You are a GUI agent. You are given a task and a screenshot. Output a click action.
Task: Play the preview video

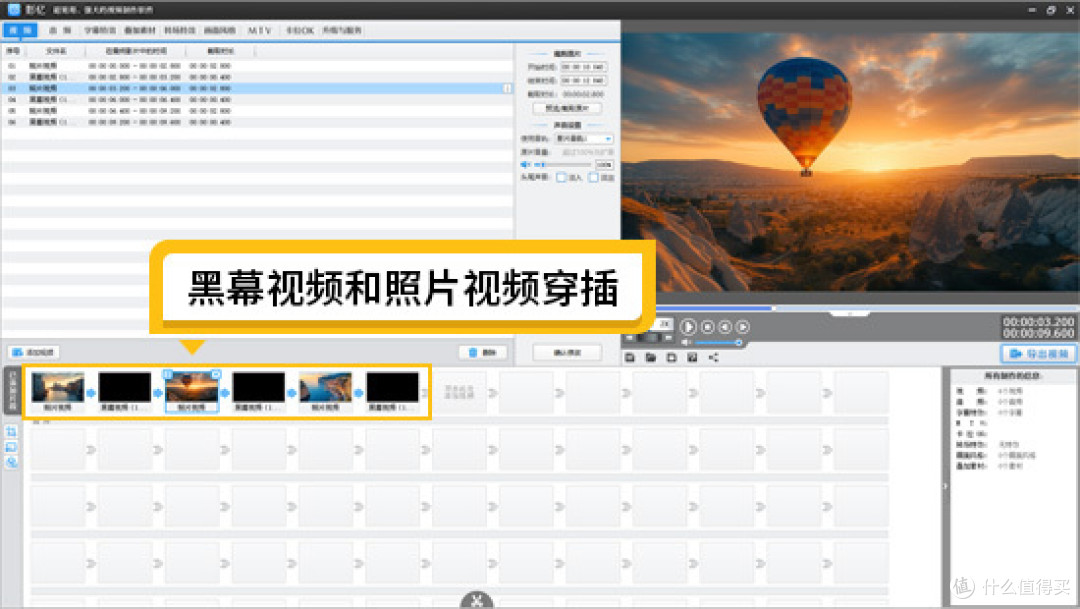687,327
